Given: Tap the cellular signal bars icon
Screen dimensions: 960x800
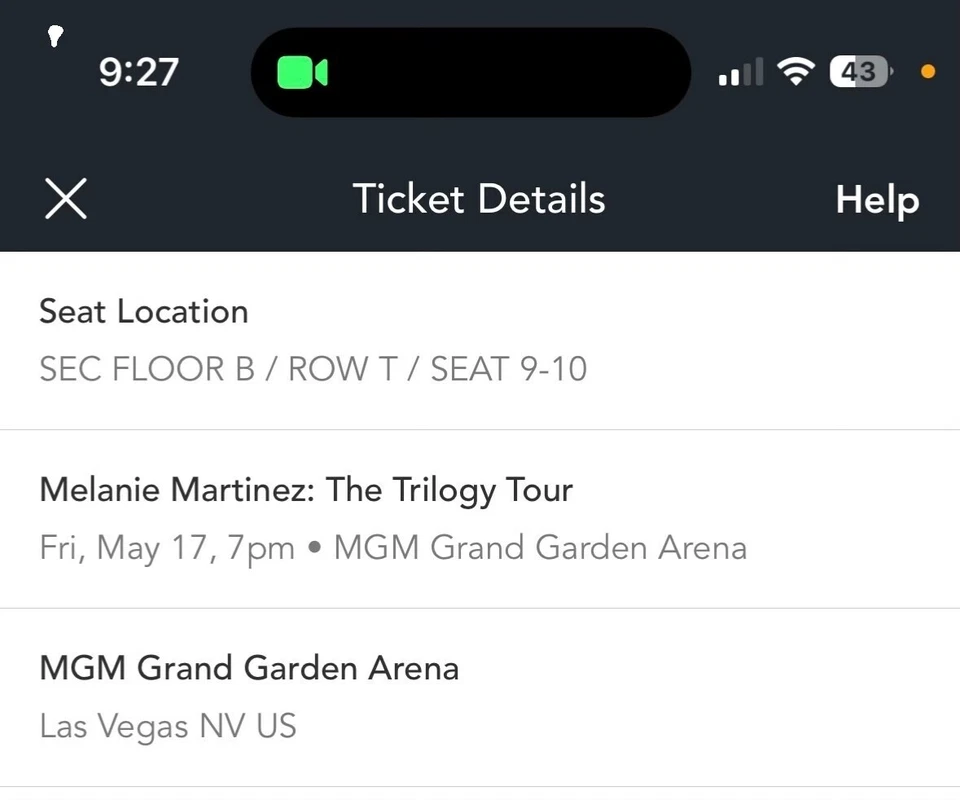Looking at the screenshot, I should (x=741, y=72).
